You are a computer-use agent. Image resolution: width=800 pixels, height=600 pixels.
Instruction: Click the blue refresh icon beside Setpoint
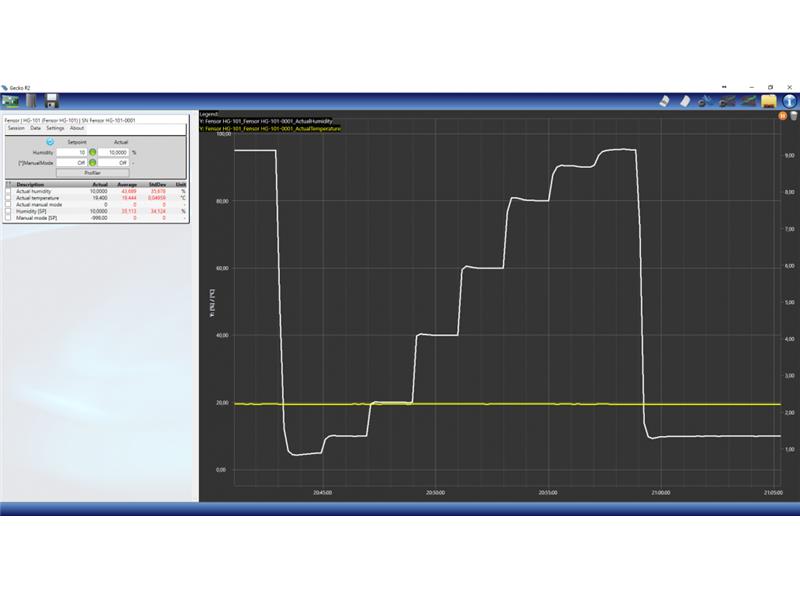(x=50, y=142)
